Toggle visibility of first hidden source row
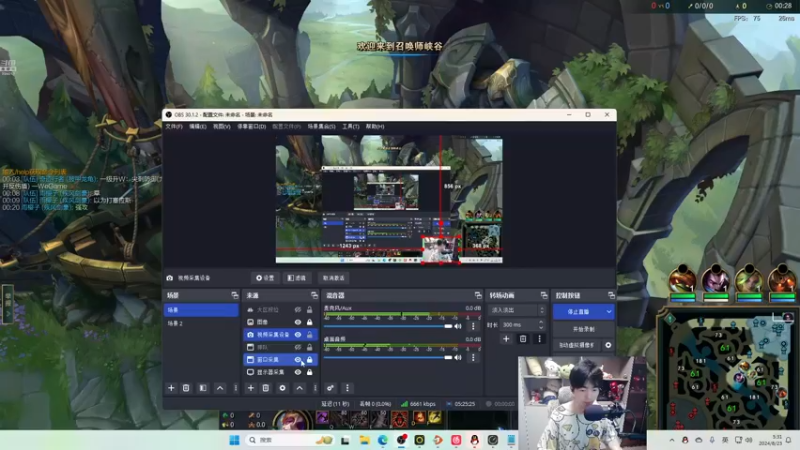 (298, 310)
